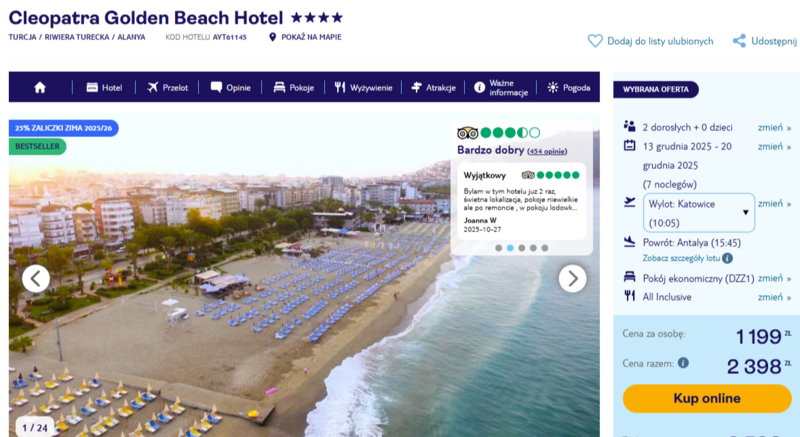The width and height of the screenshot is (800, 437).
Task: Select the last review carousel dot
Action: 545,248
